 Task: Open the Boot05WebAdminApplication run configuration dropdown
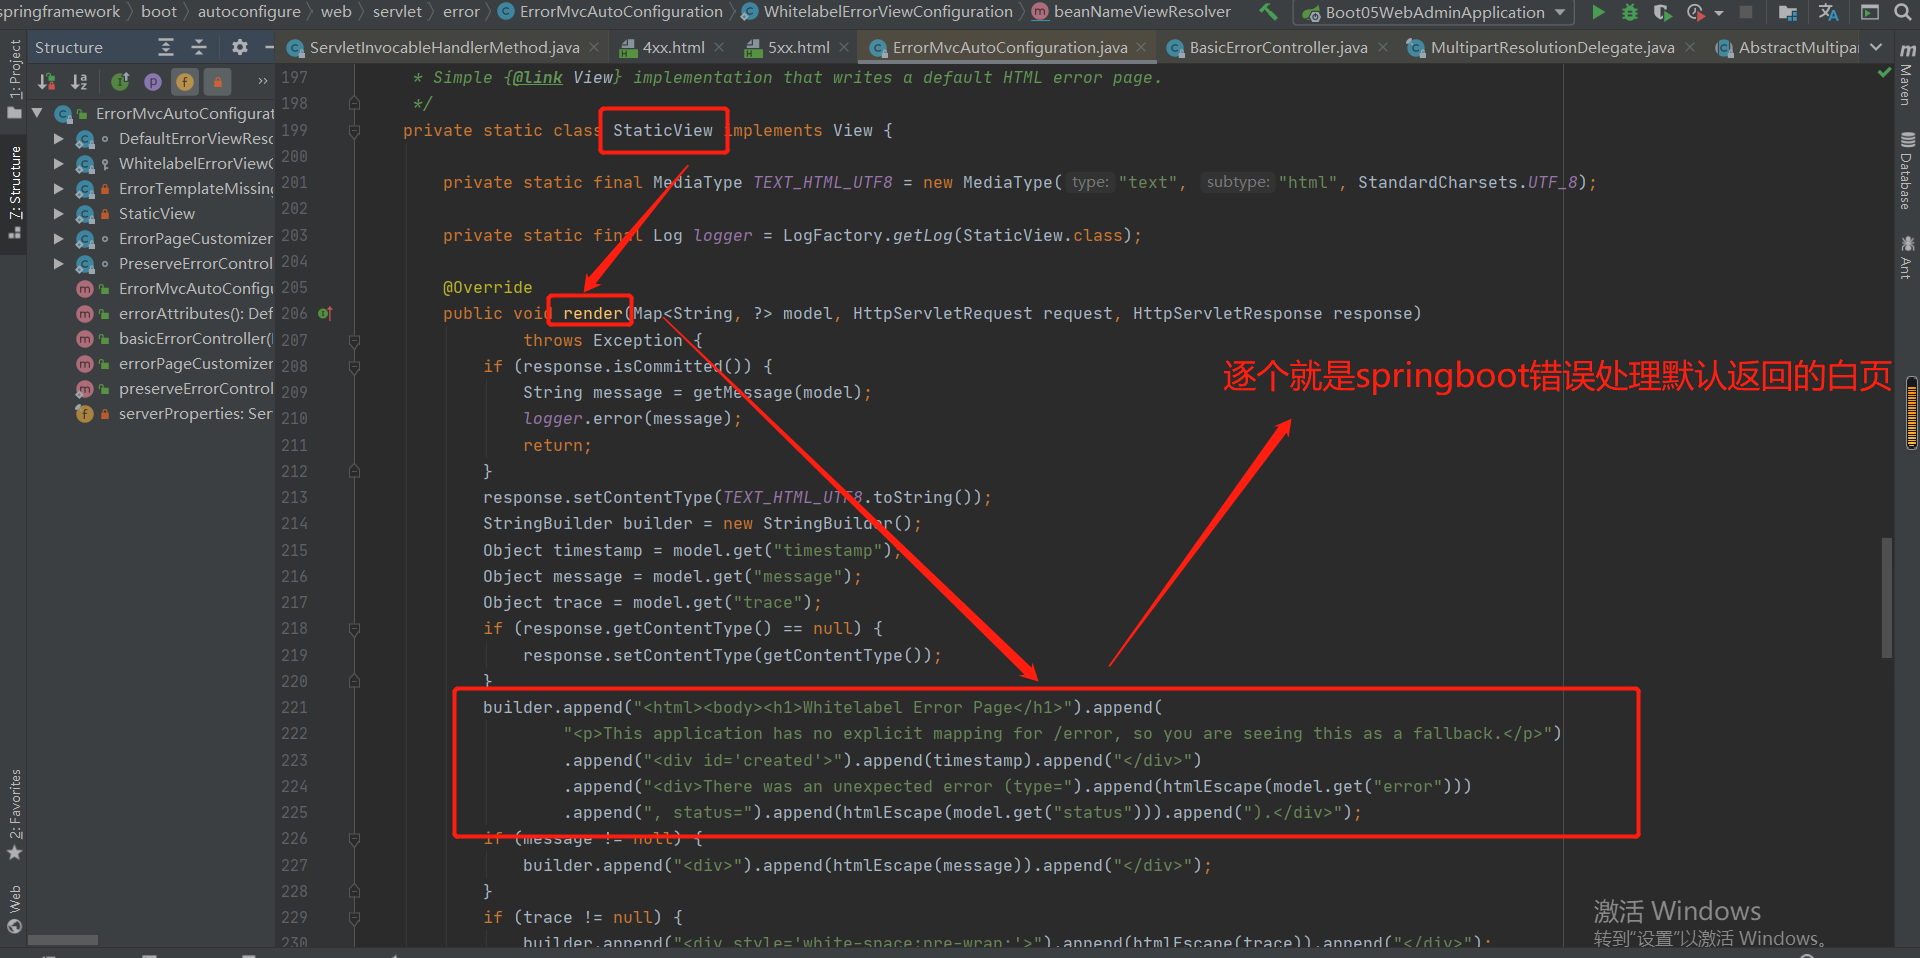(1434, 12)
